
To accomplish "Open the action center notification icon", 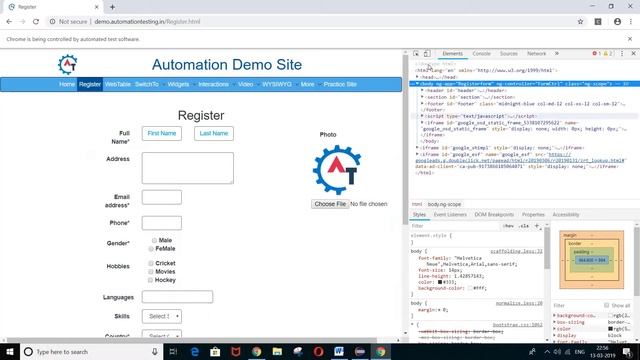I will click(x=627, y=351).
